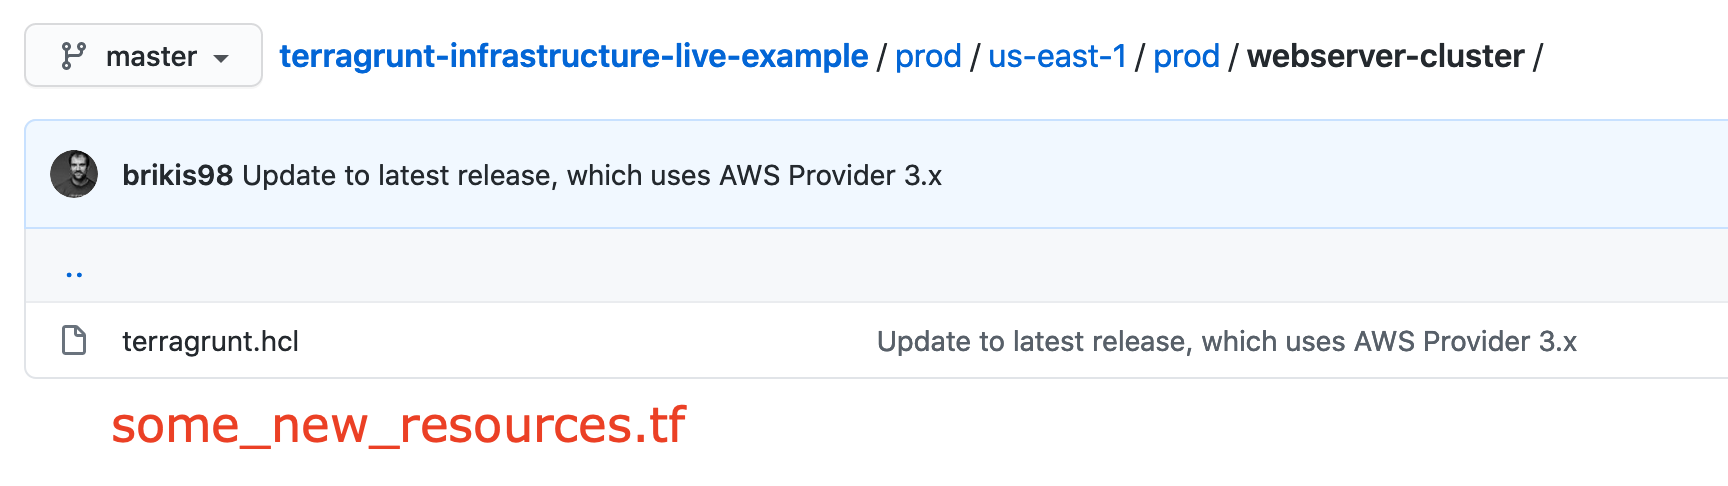Click the brikis98 avatar picture
The width and height of the screenshot is (1728, 486).
point(74,174)
